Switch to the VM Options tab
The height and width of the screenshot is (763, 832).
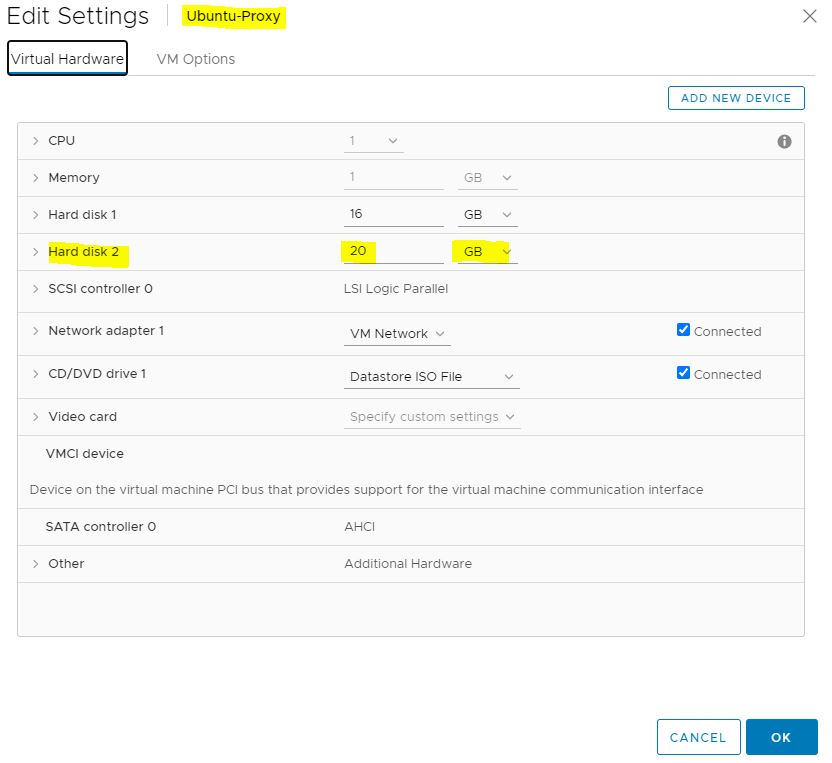pos(195,59)
